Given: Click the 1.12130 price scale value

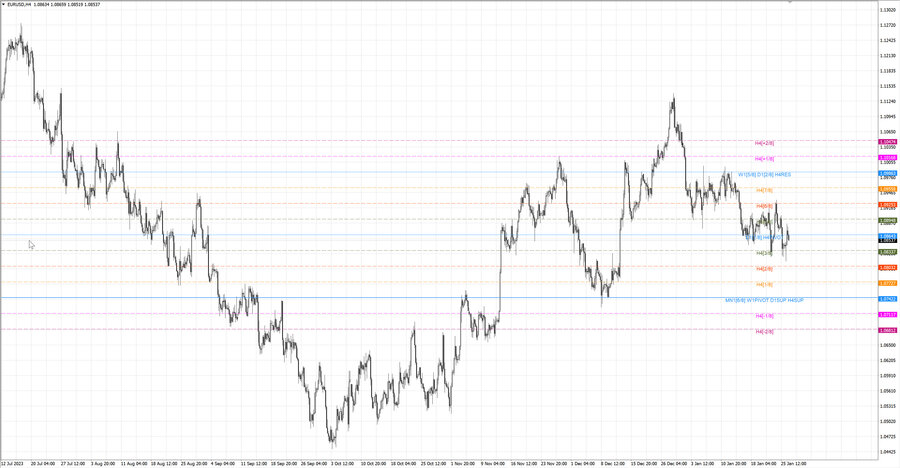Looking at the screenshot, I should (x=888, y=56).
